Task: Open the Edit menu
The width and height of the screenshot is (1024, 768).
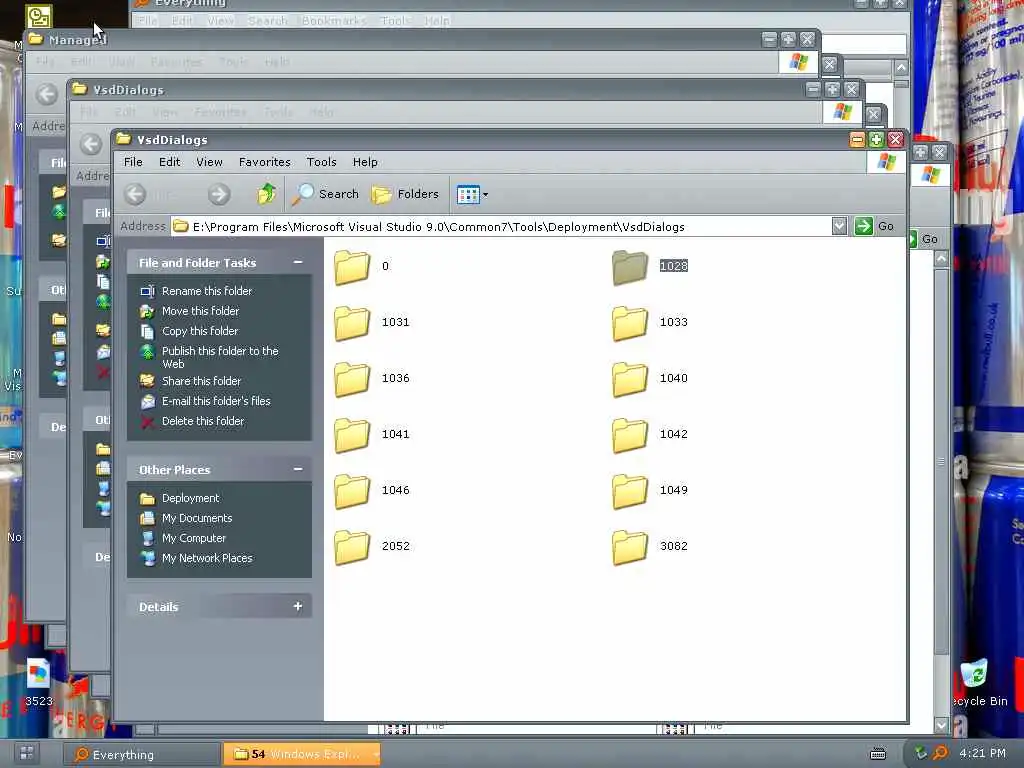Action: [169, 162]
